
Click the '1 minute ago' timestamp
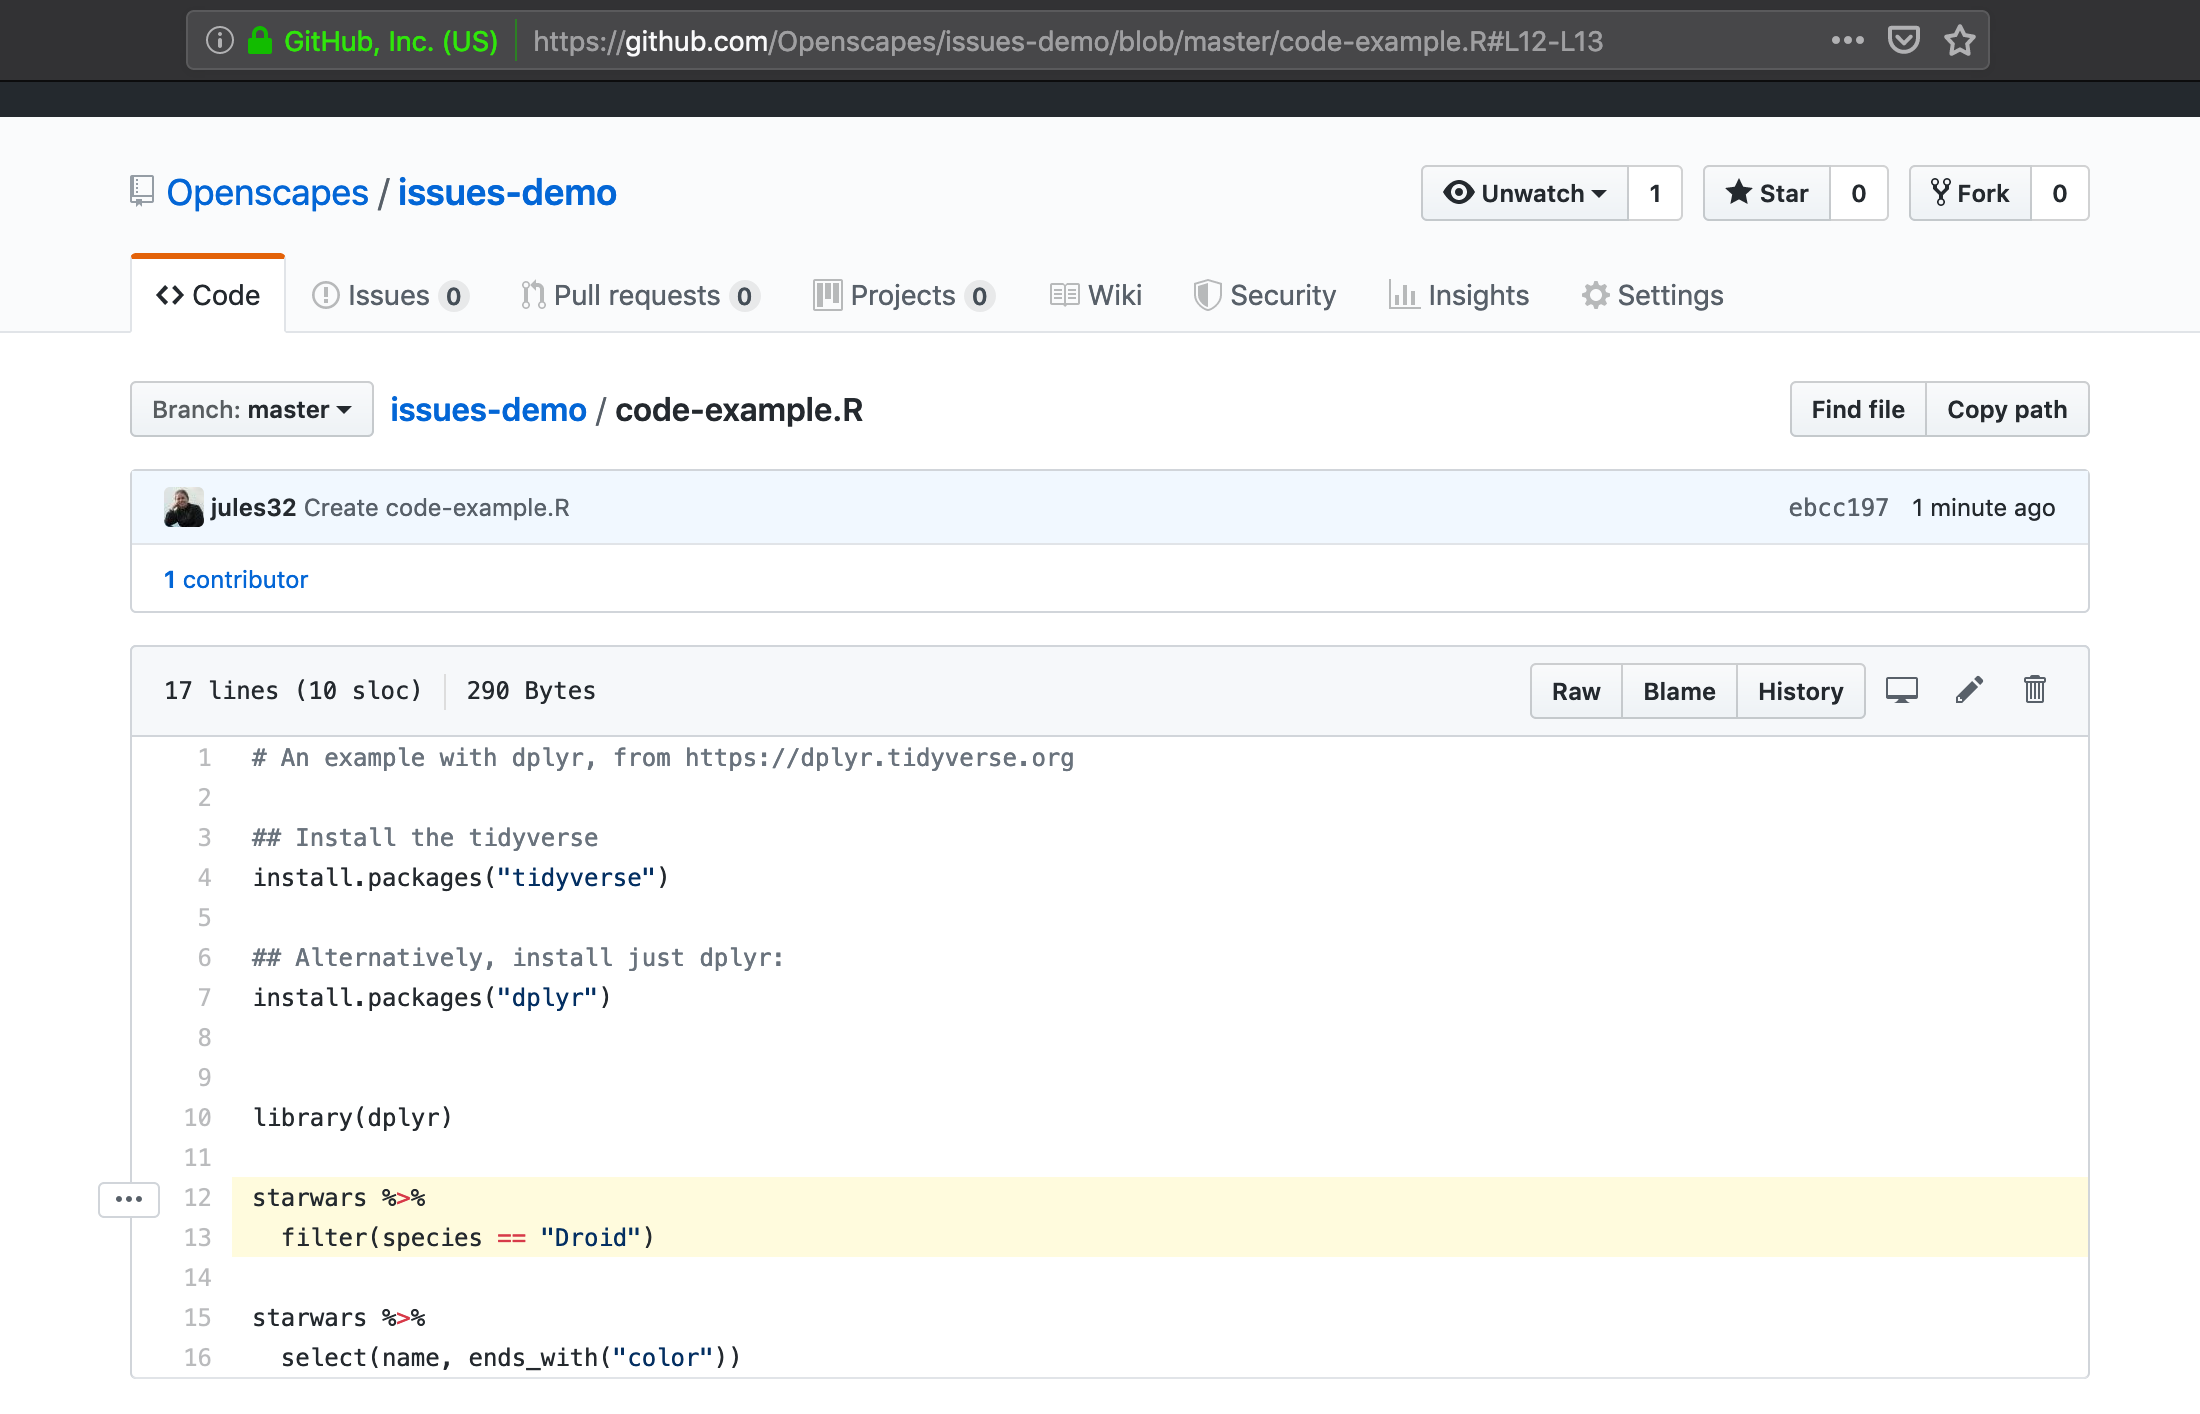point(1983,507)
